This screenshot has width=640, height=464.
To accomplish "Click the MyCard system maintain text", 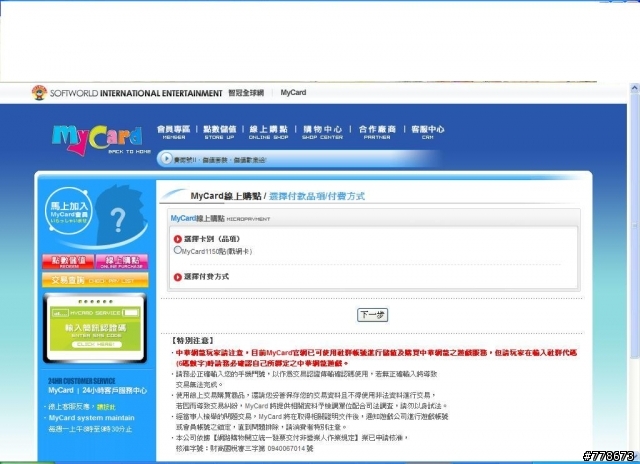I will point(91,418).
